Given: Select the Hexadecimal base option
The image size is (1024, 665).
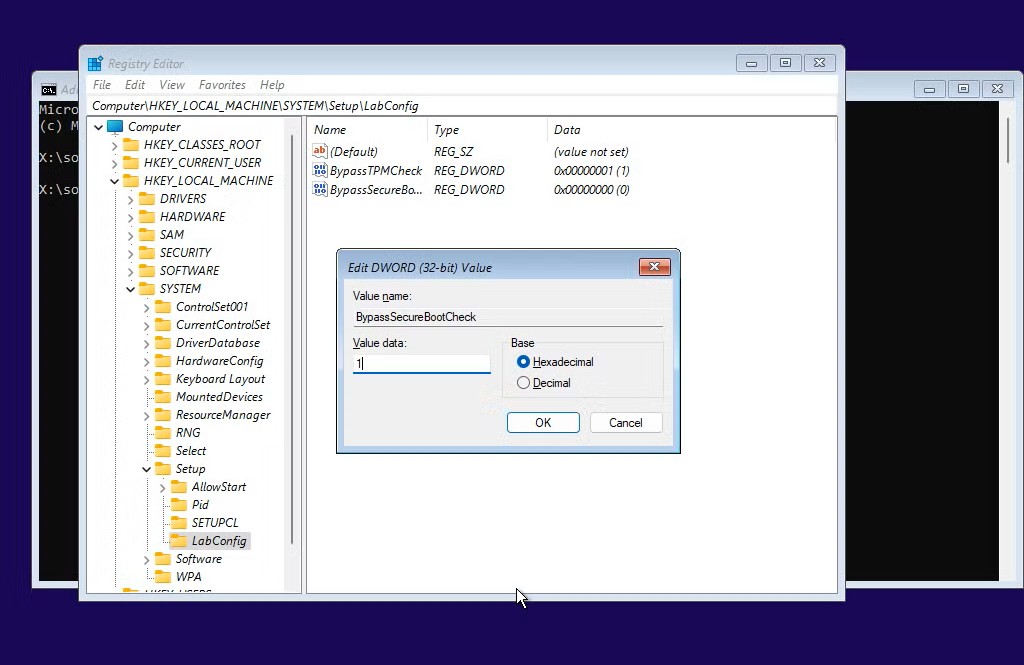Looking at the screenshot, I should 522,362.
